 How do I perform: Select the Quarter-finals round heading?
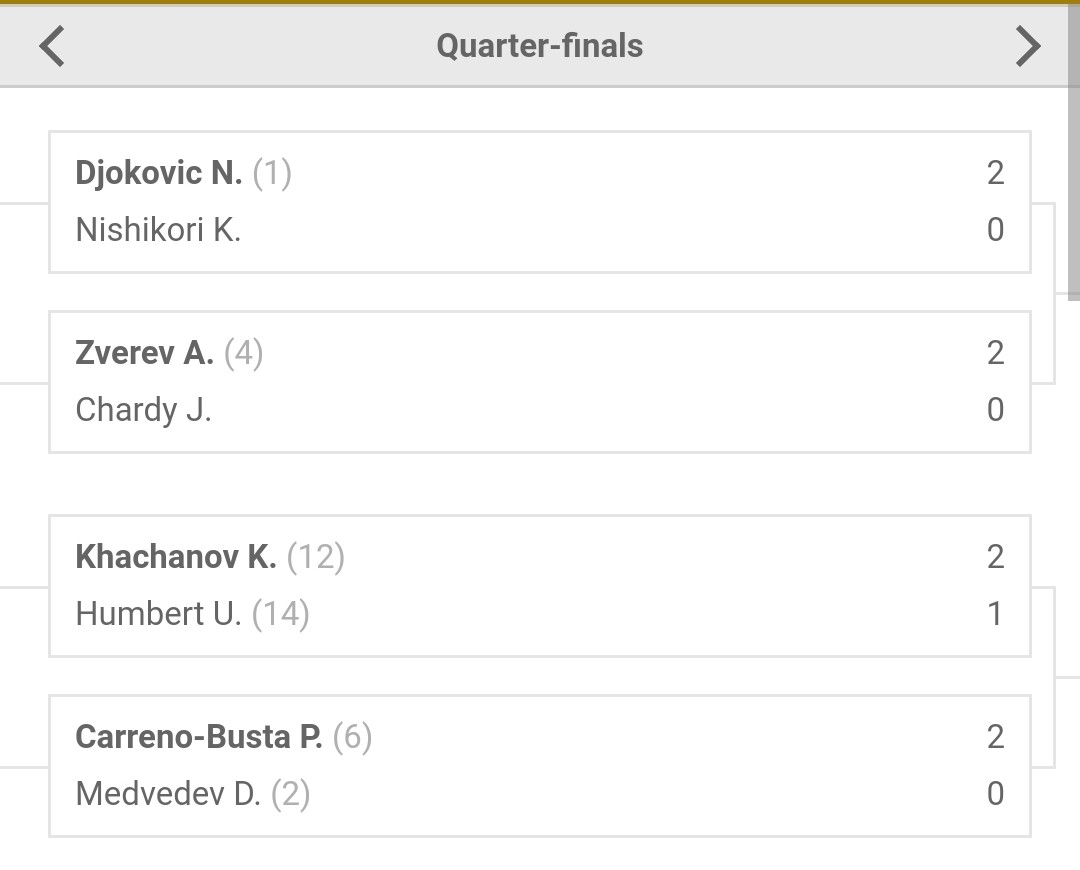tap(539, 46)
